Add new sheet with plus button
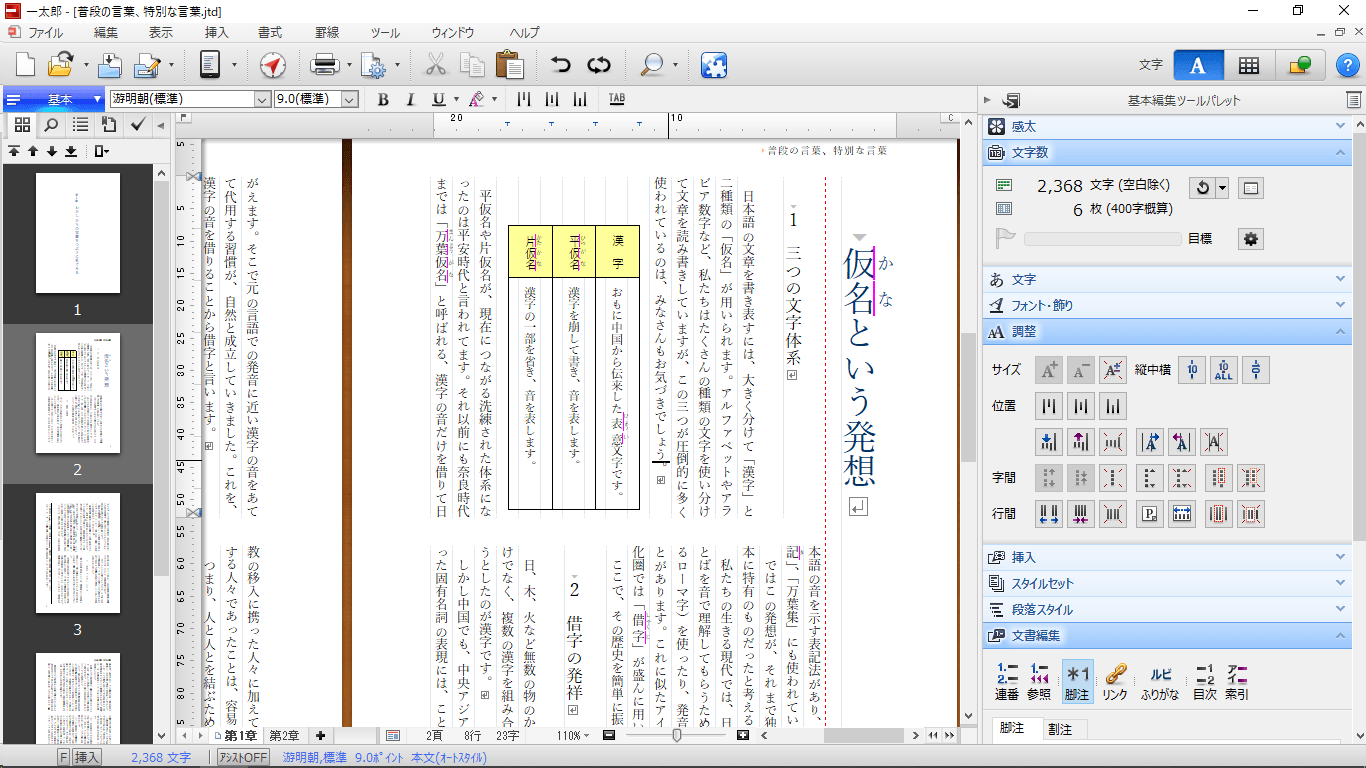The height and width of the screenshot is (768, 1366). [x=320, y=736]
